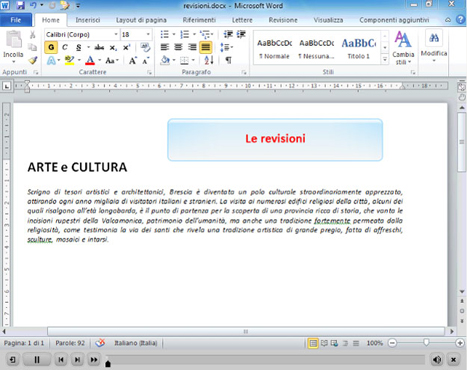The width and height of the screenshot is (467, 370).
Task: Click the text effects A icon
Action: click(x=51, y=60)
